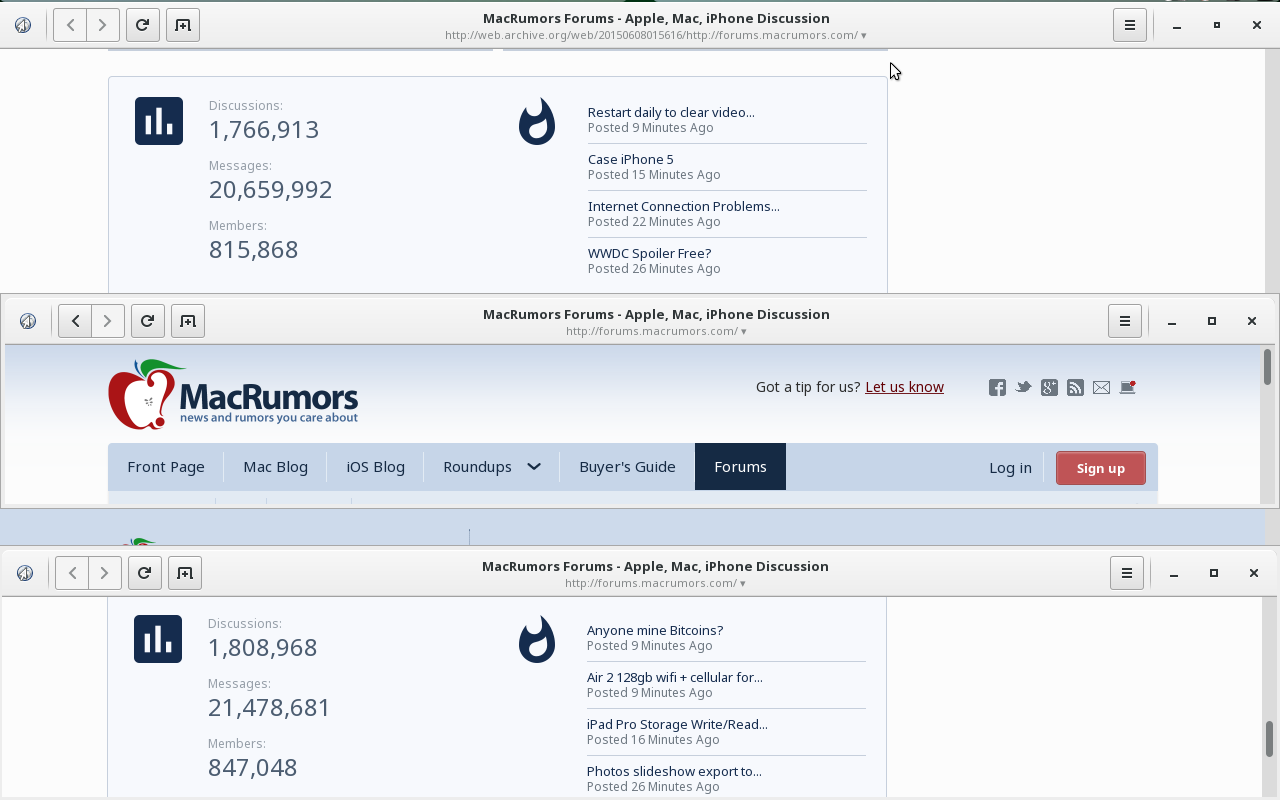Expand the Roundups dropdown chevron
The image size is (1280, 800).
[534, 467]
